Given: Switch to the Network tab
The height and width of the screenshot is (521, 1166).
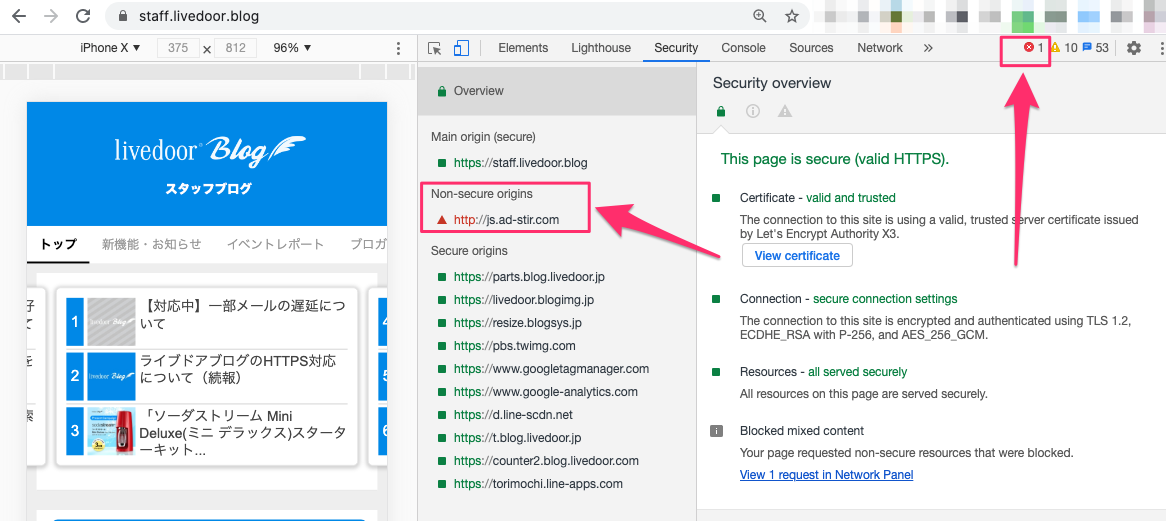Looking at the screenshot, I should [x=880, y=48].
